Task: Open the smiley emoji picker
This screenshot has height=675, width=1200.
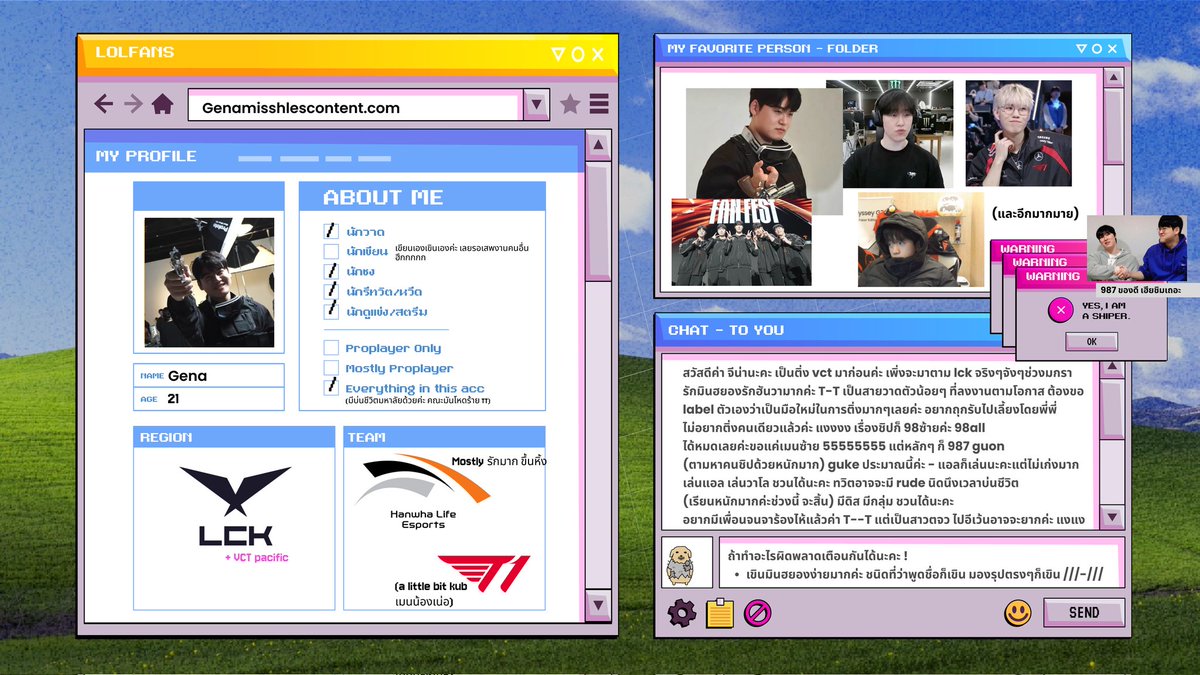Action: (x=1018, y=612)
